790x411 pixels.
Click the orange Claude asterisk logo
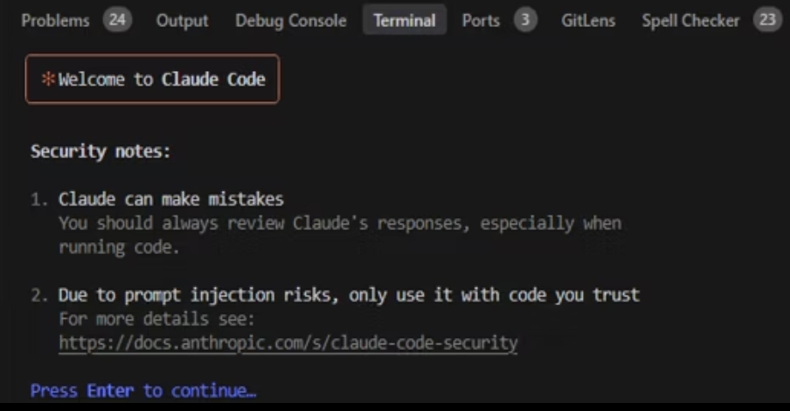48,79
